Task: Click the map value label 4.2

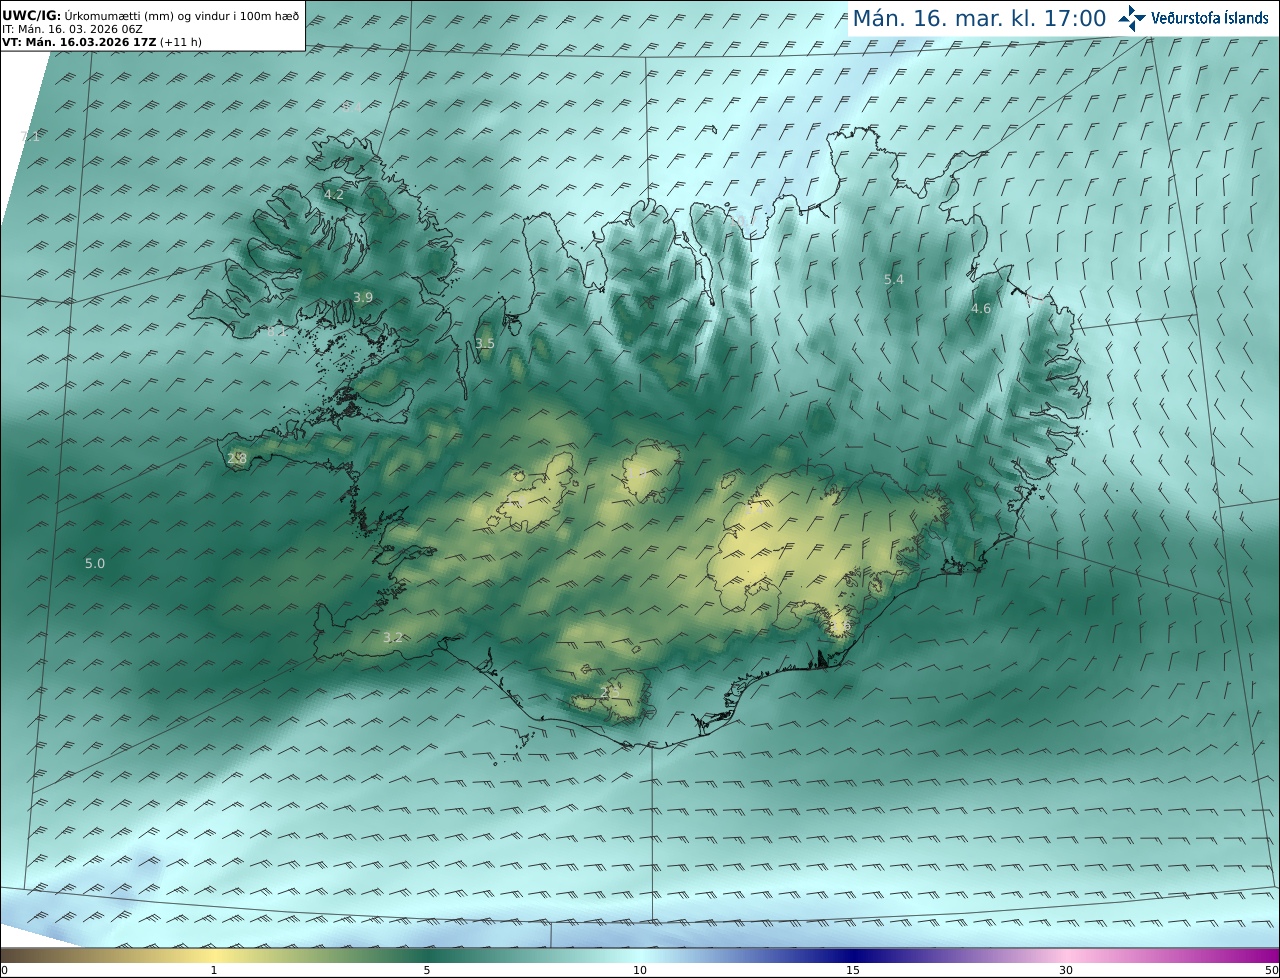Action: pos(334,195)
